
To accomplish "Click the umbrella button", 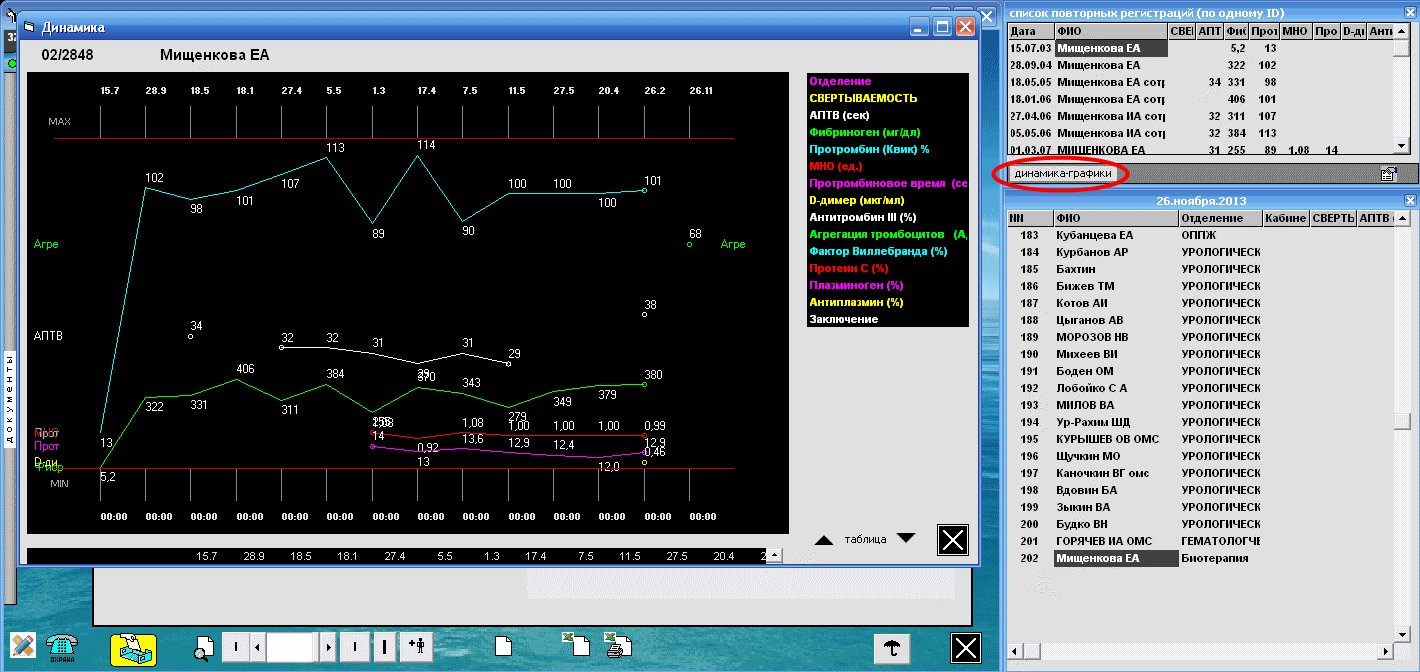I will point(891,647).
